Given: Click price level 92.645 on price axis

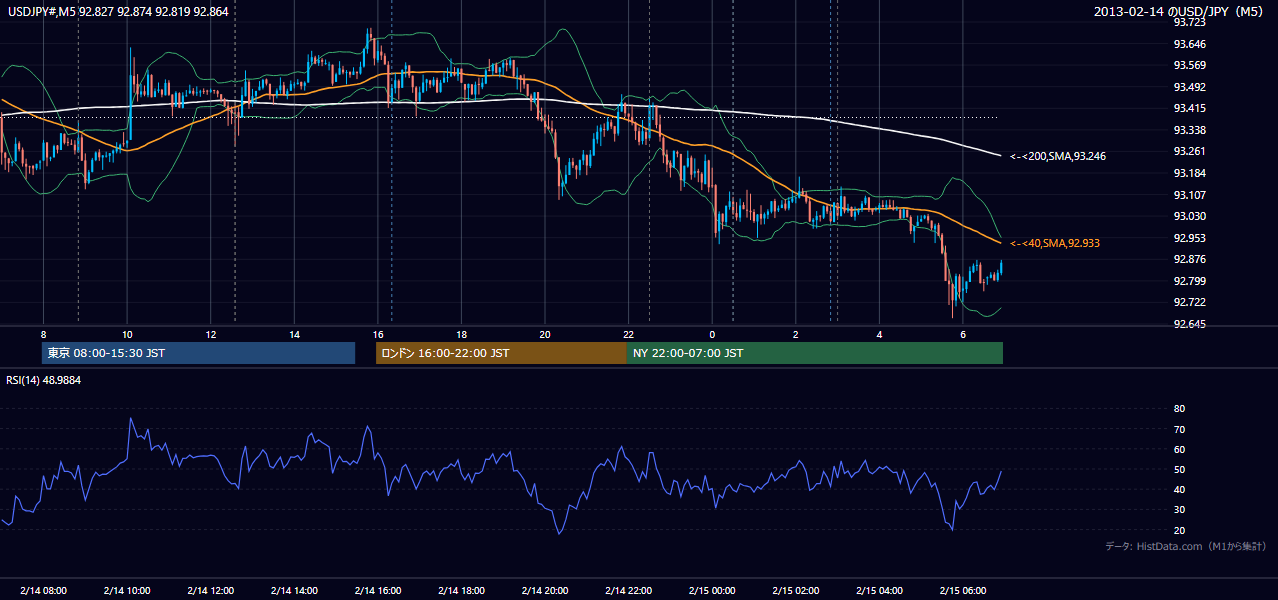Looking at the screenshot, I should pyautogui.click(x=1189, y=324).
